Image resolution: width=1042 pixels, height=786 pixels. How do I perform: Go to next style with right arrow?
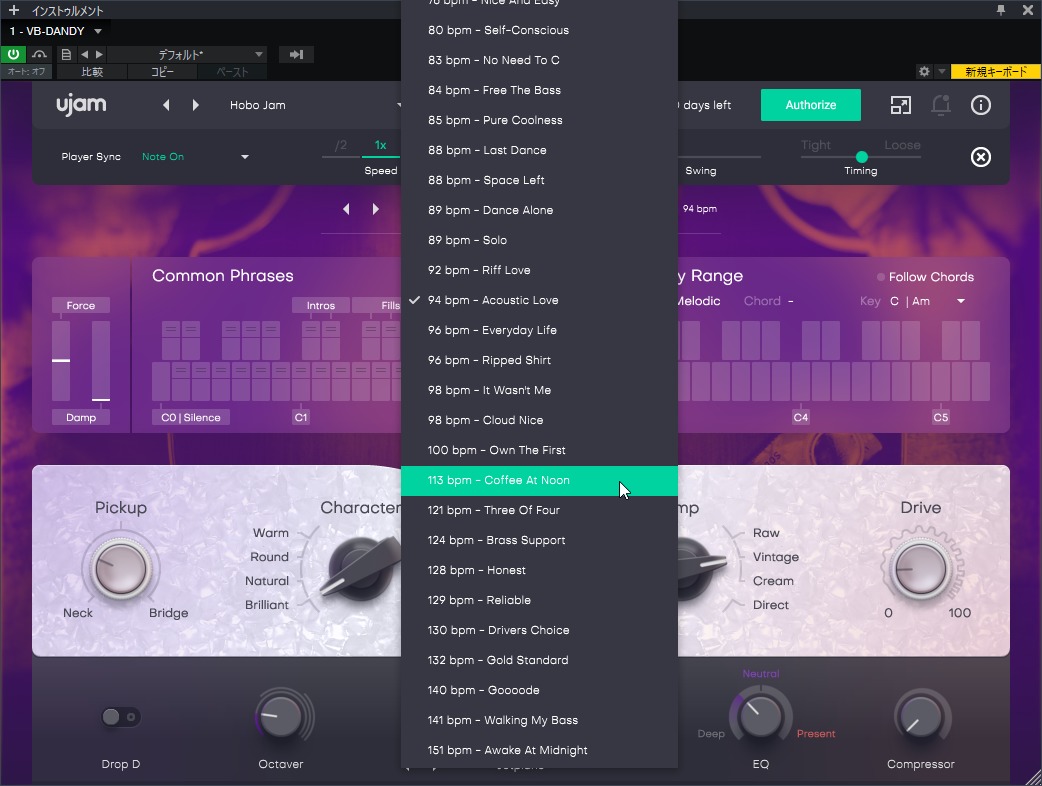pyautogui.click(x=375, y=209)
